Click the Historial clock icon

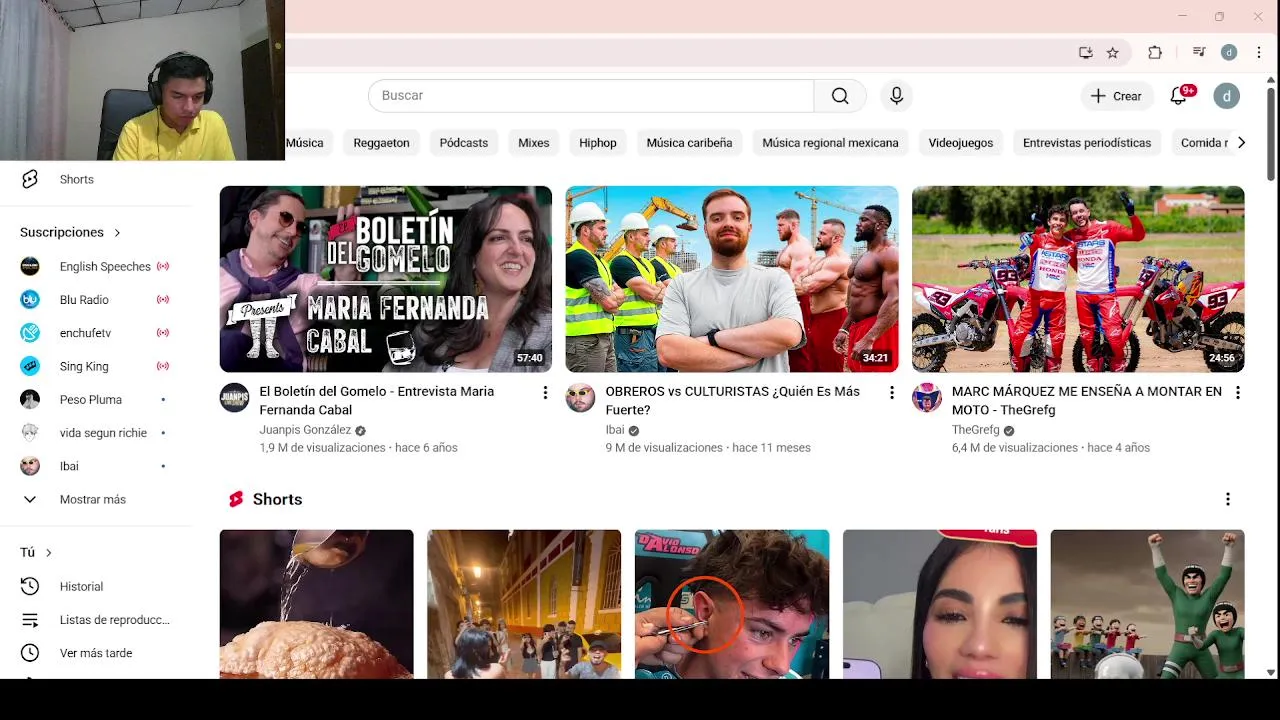(30, 586)
